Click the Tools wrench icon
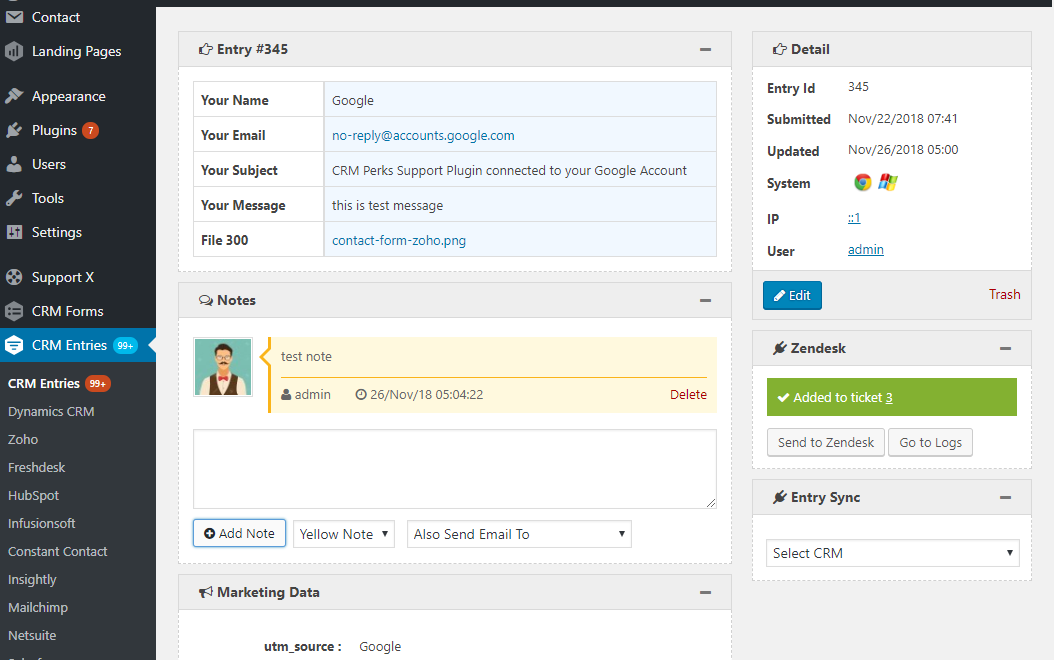The width and height of the screenshot is (1054, 660). (x=14, y=198)
